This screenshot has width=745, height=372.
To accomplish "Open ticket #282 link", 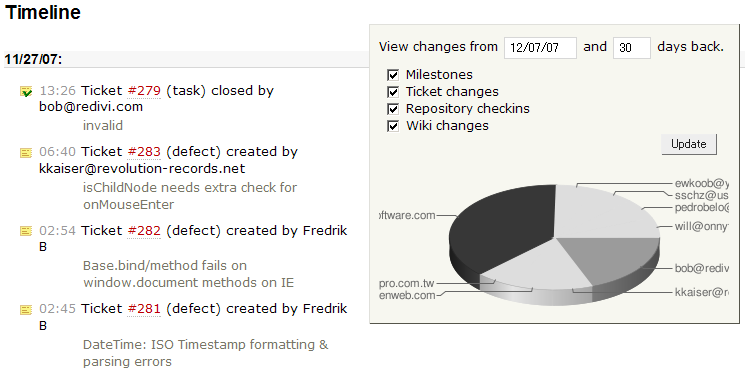I will click(144, 231).
